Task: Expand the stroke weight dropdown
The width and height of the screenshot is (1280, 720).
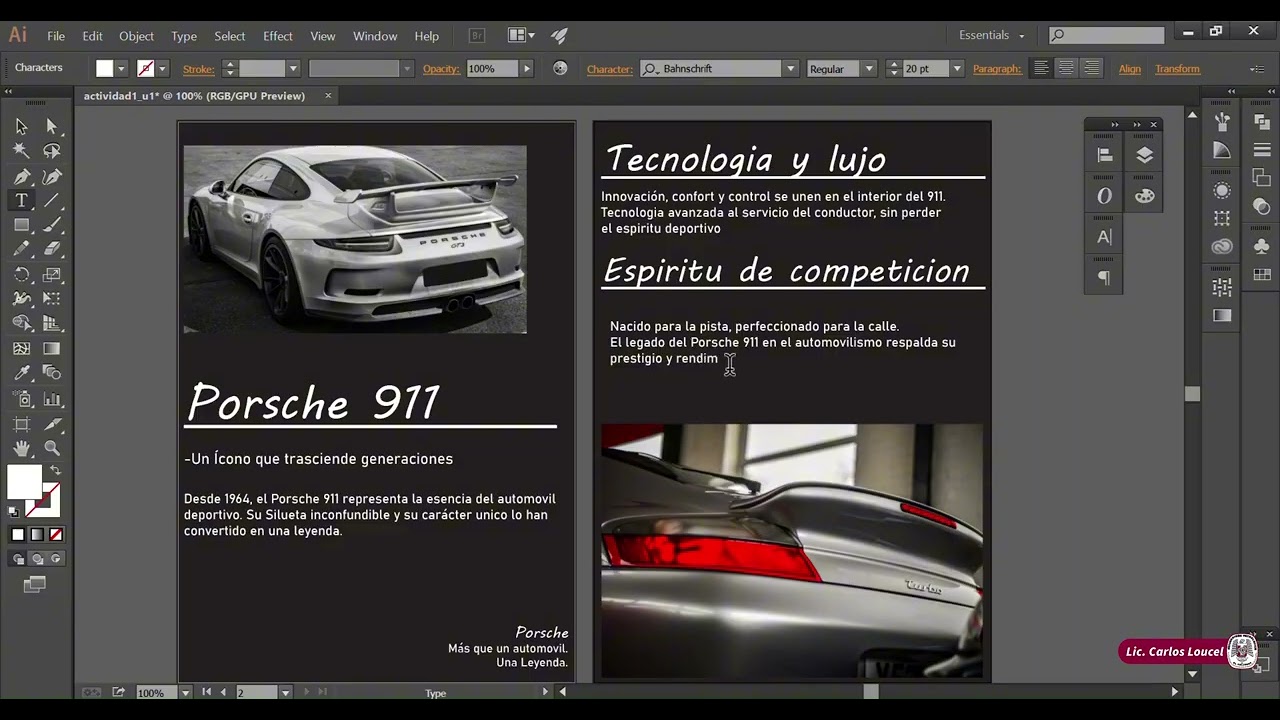Action: (293, 69)
